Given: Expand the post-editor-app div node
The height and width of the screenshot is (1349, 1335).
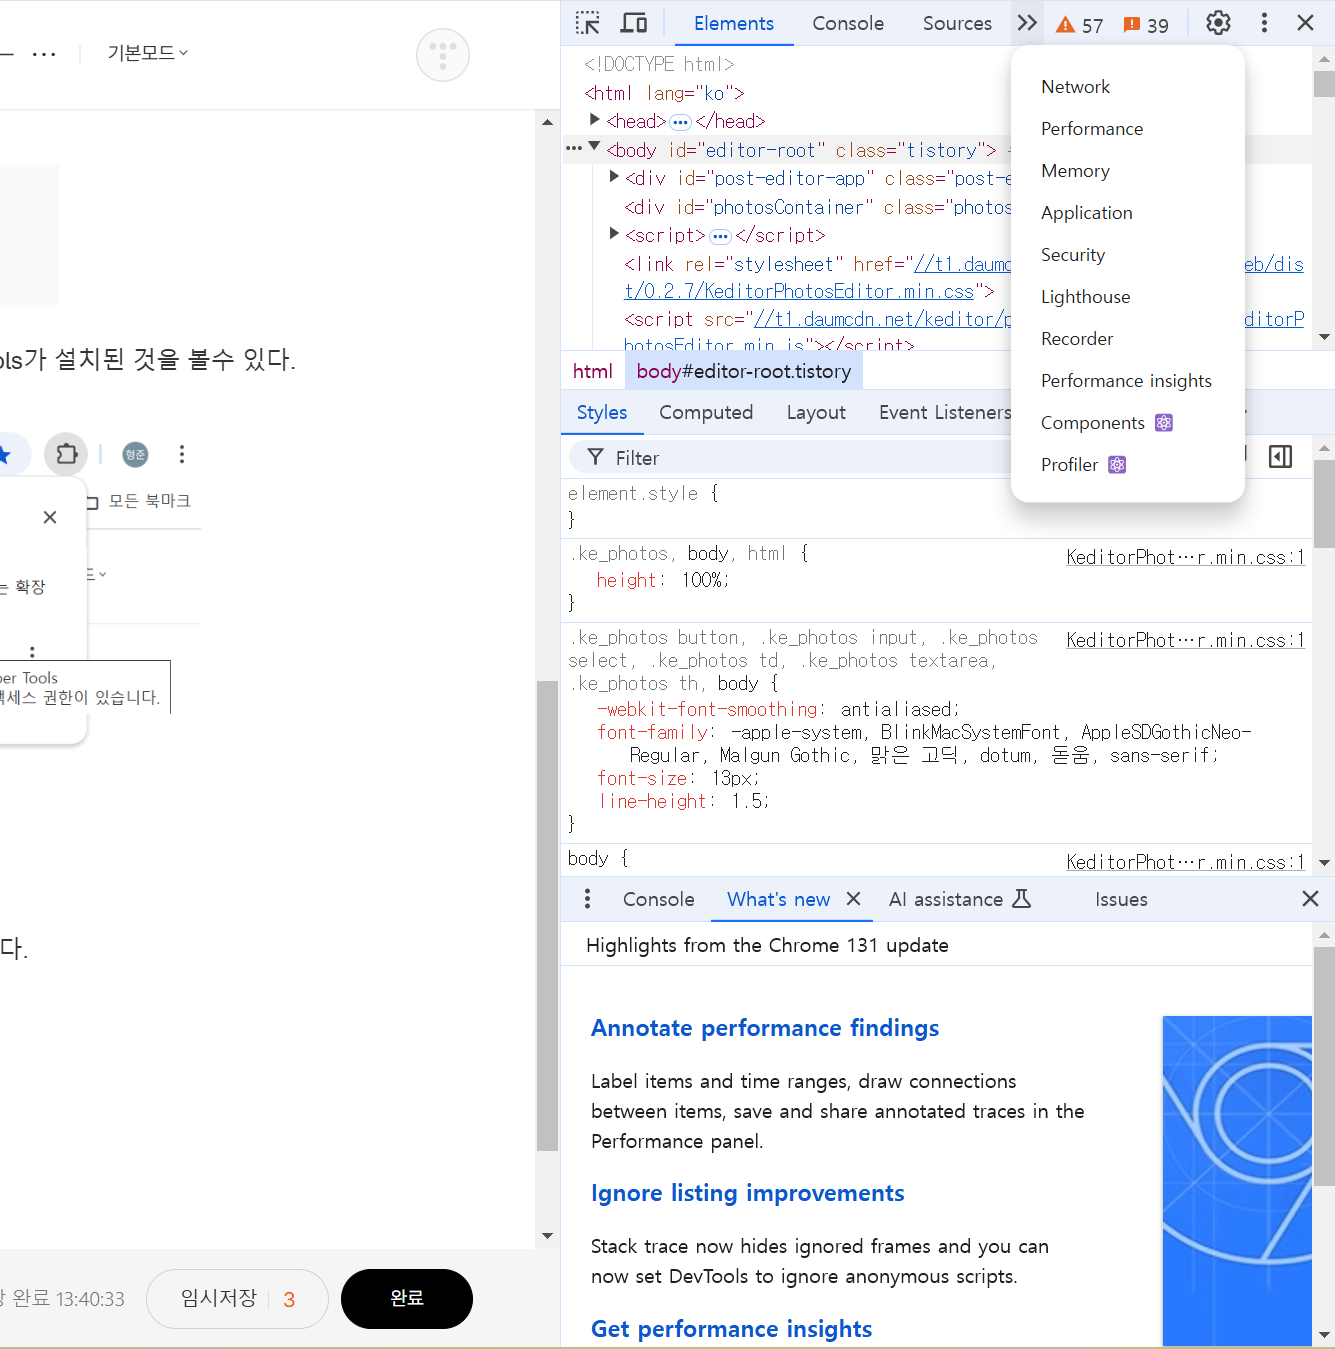Looking at the screenshot, I should pyautogui.click(x=614, y=177).
